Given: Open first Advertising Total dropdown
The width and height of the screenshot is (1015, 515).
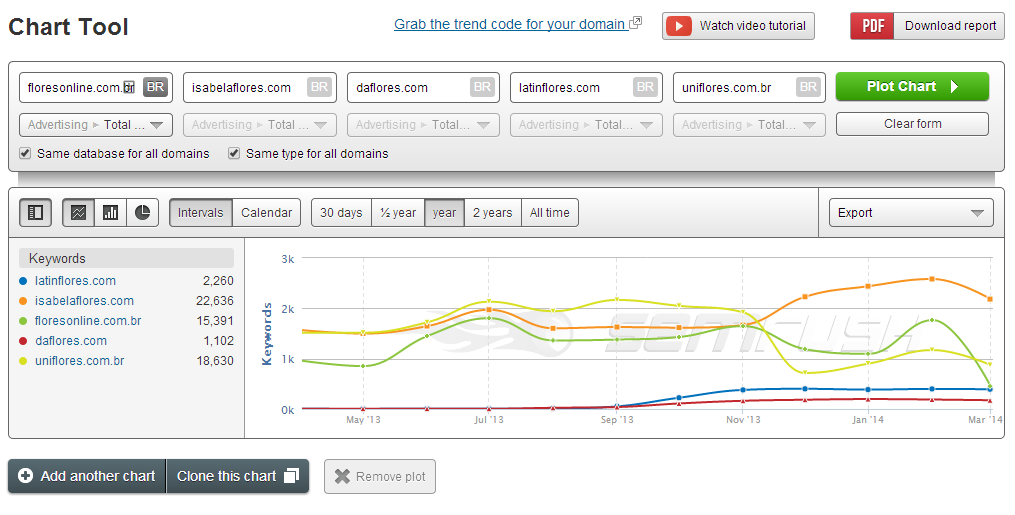Looking at the screenshot, I should tap(95, 125).
